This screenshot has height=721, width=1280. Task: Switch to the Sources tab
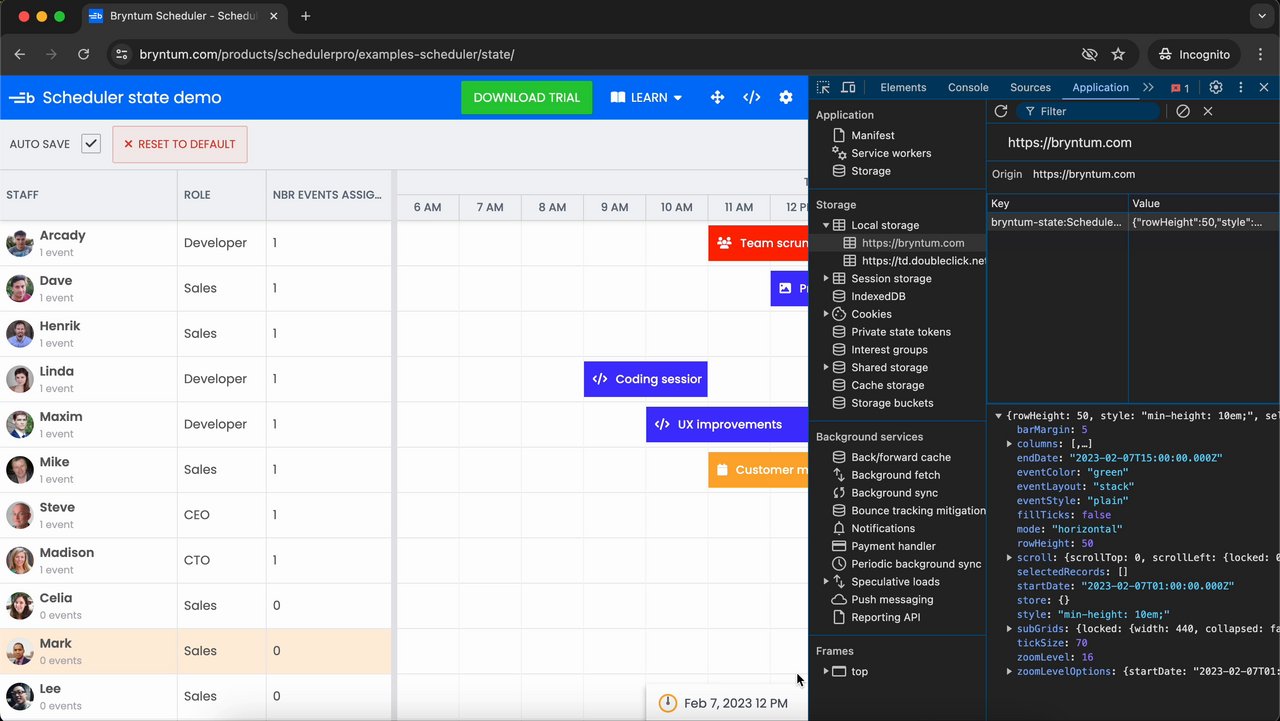tap(1030, 88)
